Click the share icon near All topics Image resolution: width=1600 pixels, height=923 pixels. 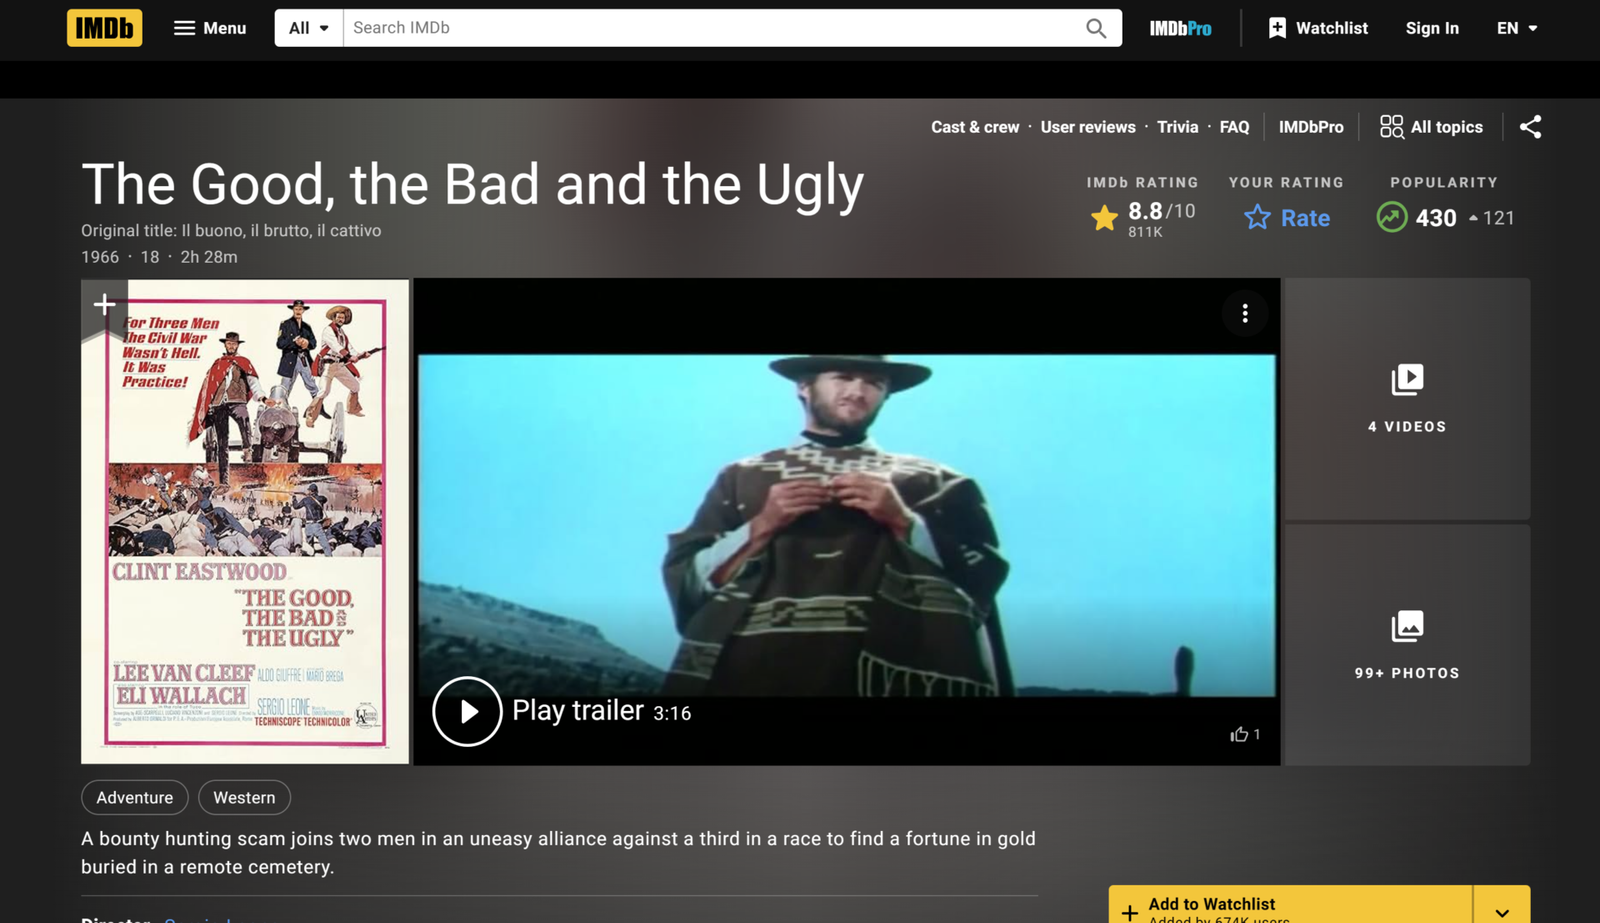click(x=1530, y=127)
